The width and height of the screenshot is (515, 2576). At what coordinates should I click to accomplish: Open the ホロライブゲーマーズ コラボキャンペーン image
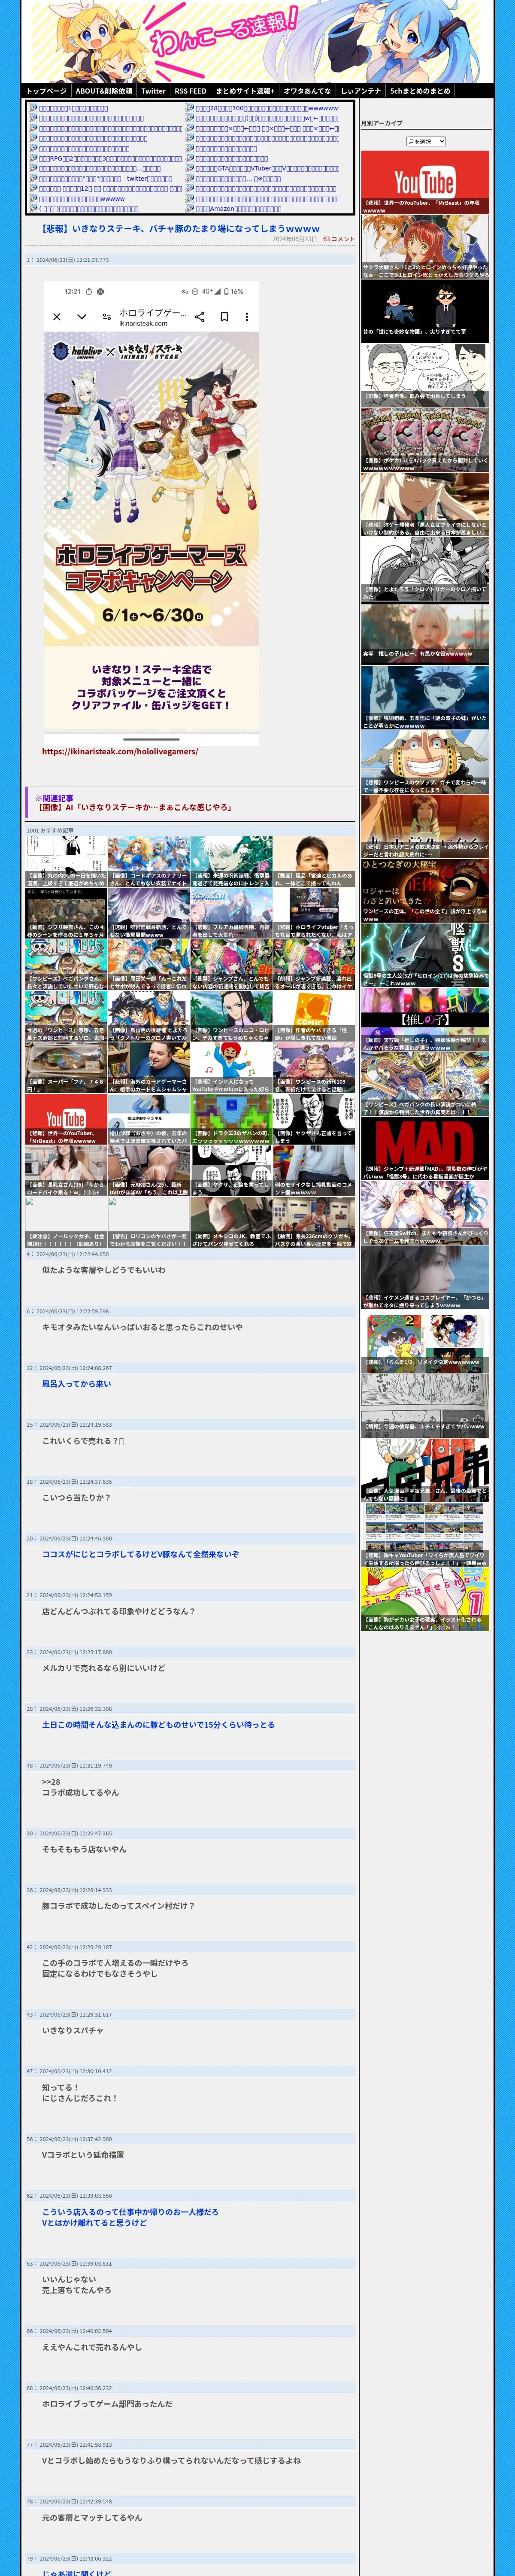151,512
